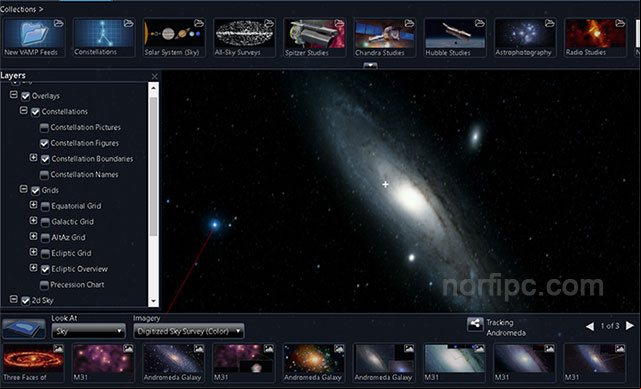Enable the Equatorial Grid checkbox
The width and height of the screenshot is (641, 389).
[x=45, y=206]
